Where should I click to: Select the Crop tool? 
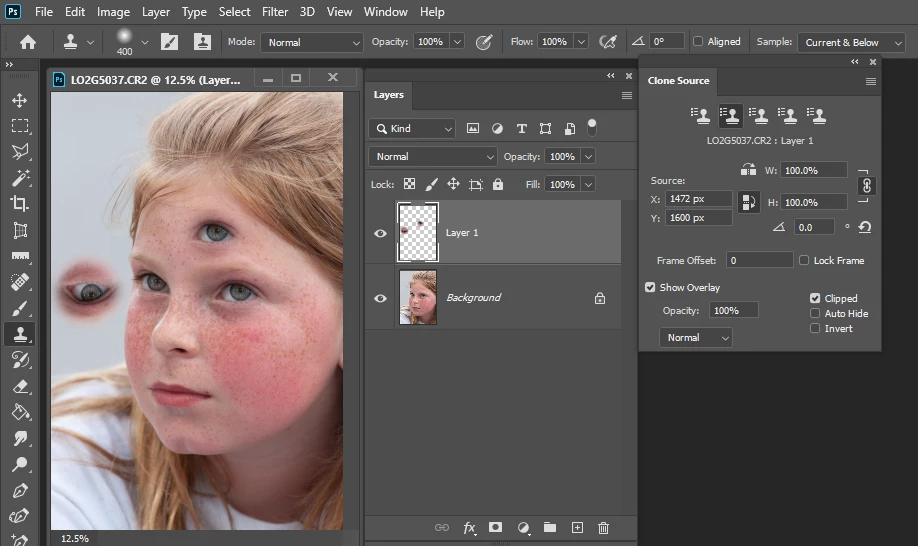[19, 203]
